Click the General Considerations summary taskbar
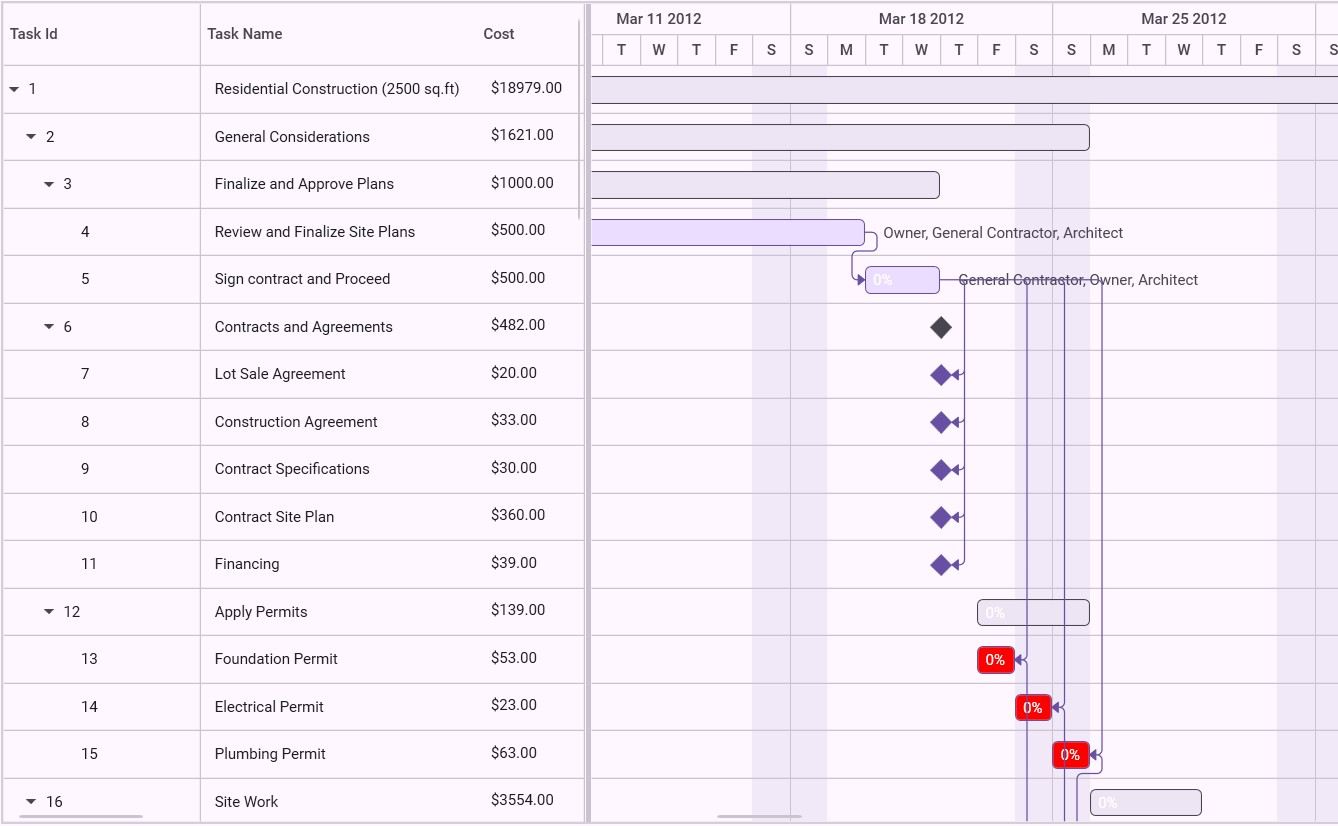The height and width of the screenshot is (826, 1338). pos(840,137)
